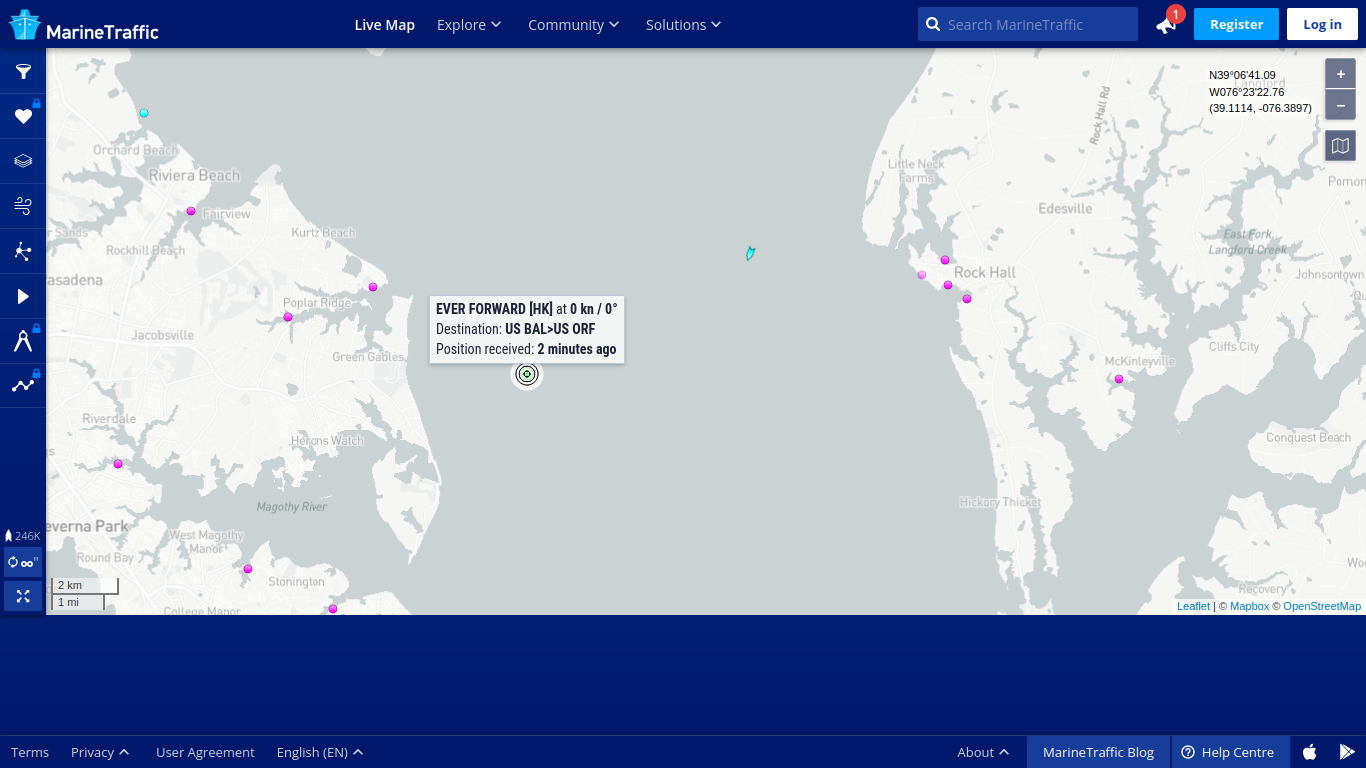Expand the Community menu
Screen dimensions: 1366x768
click(574, 24)
